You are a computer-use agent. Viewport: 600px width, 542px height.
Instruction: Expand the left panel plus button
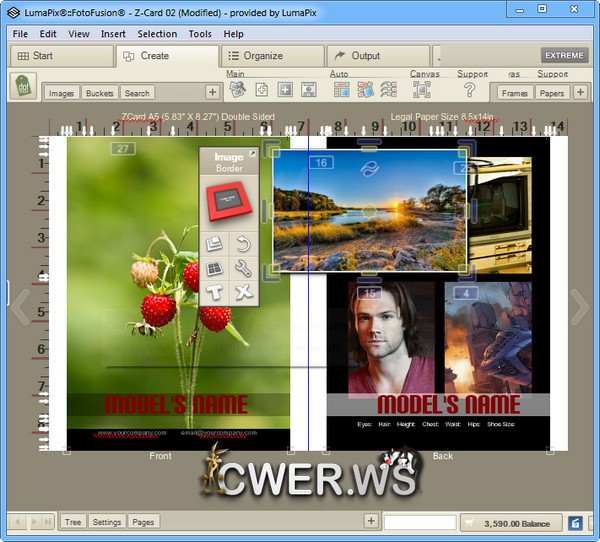click(x=212, y=92)
